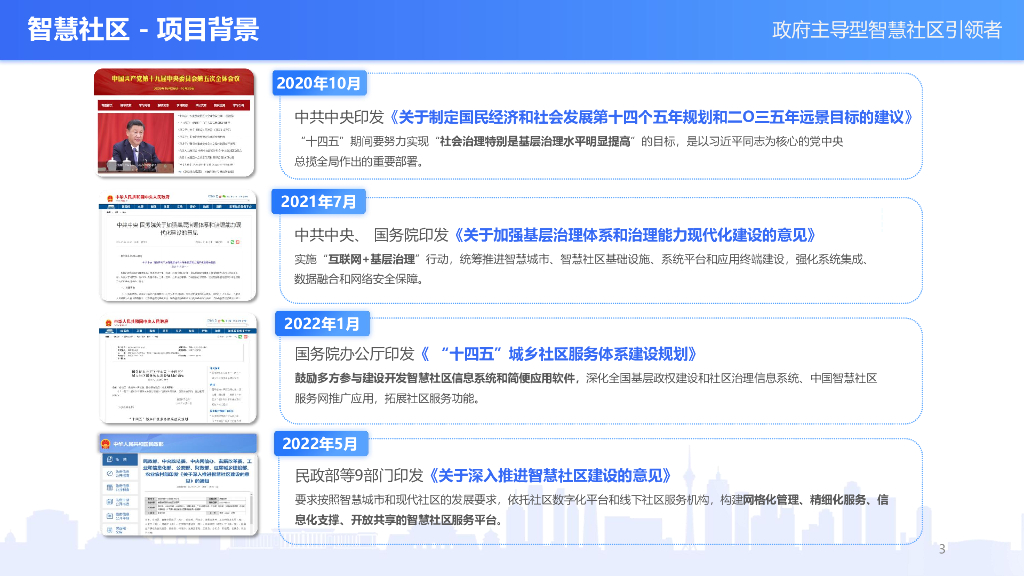Click 关于加强基层治理体系和治理能力现代化建设的意见 title
Image resolution: width=1024 pixels, height=576 pixels.
click(635, 235)
